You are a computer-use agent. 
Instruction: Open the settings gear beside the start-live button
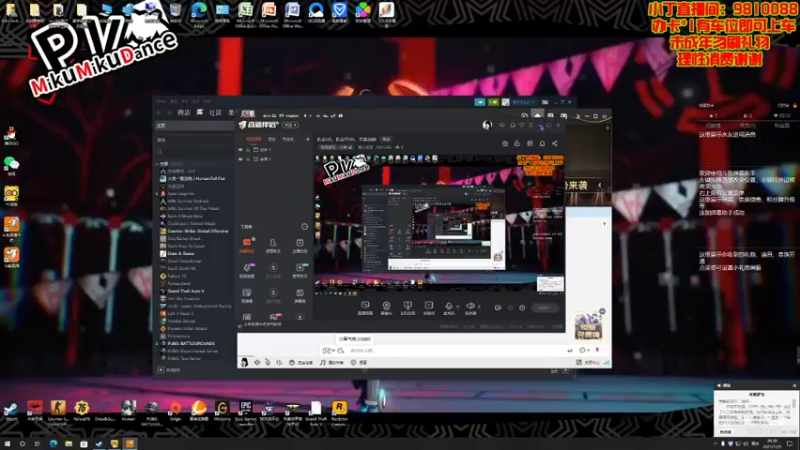[522, 308]
